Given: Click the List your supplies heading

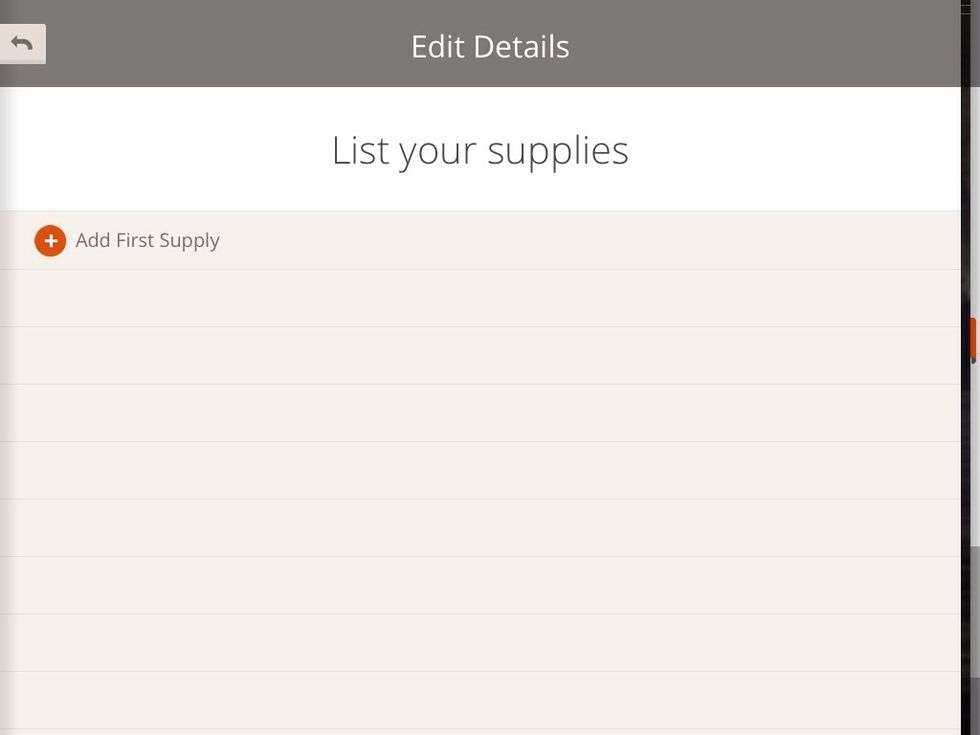Looking at the screenshot, I should tap(480, 150).
